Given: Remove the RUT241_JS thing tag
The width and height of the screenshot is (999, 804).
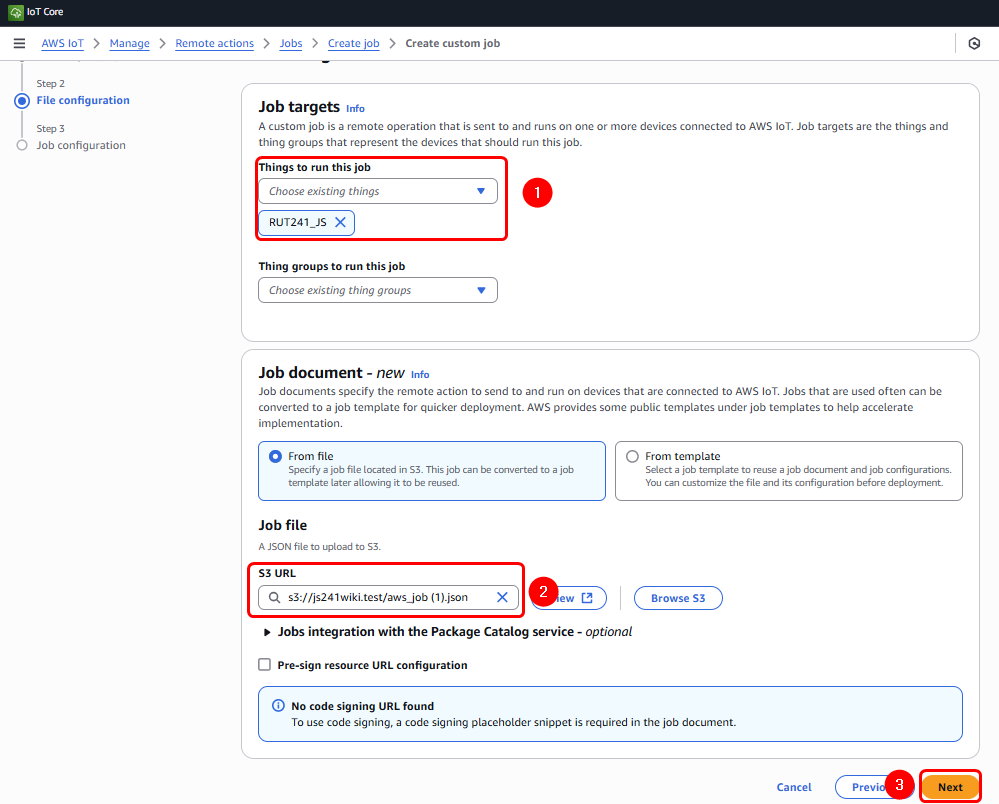Looking at the screenshot, I should click(x=340, y=222).
